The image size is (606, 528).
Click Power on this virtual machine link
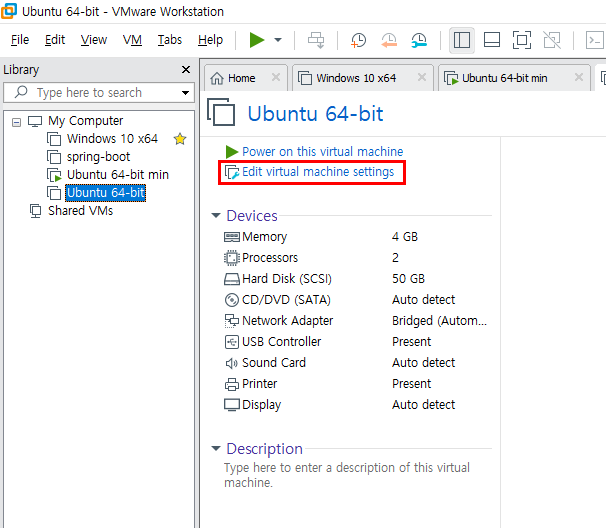[322, 152]
